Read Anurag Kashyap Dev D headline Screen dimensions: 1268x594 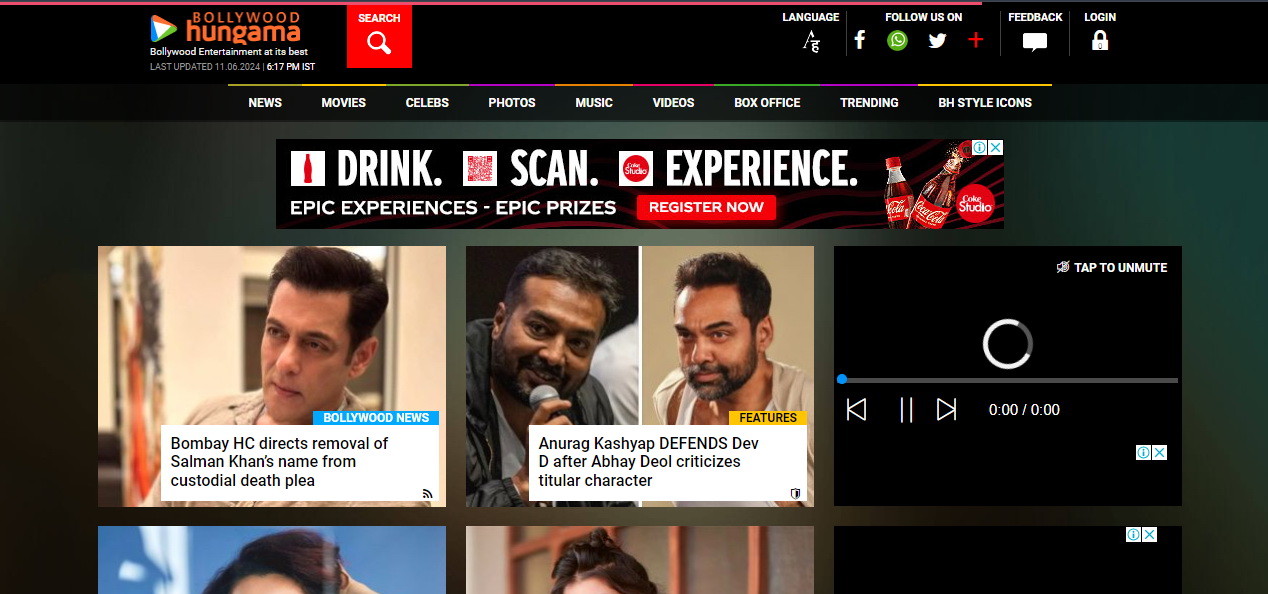649,462
